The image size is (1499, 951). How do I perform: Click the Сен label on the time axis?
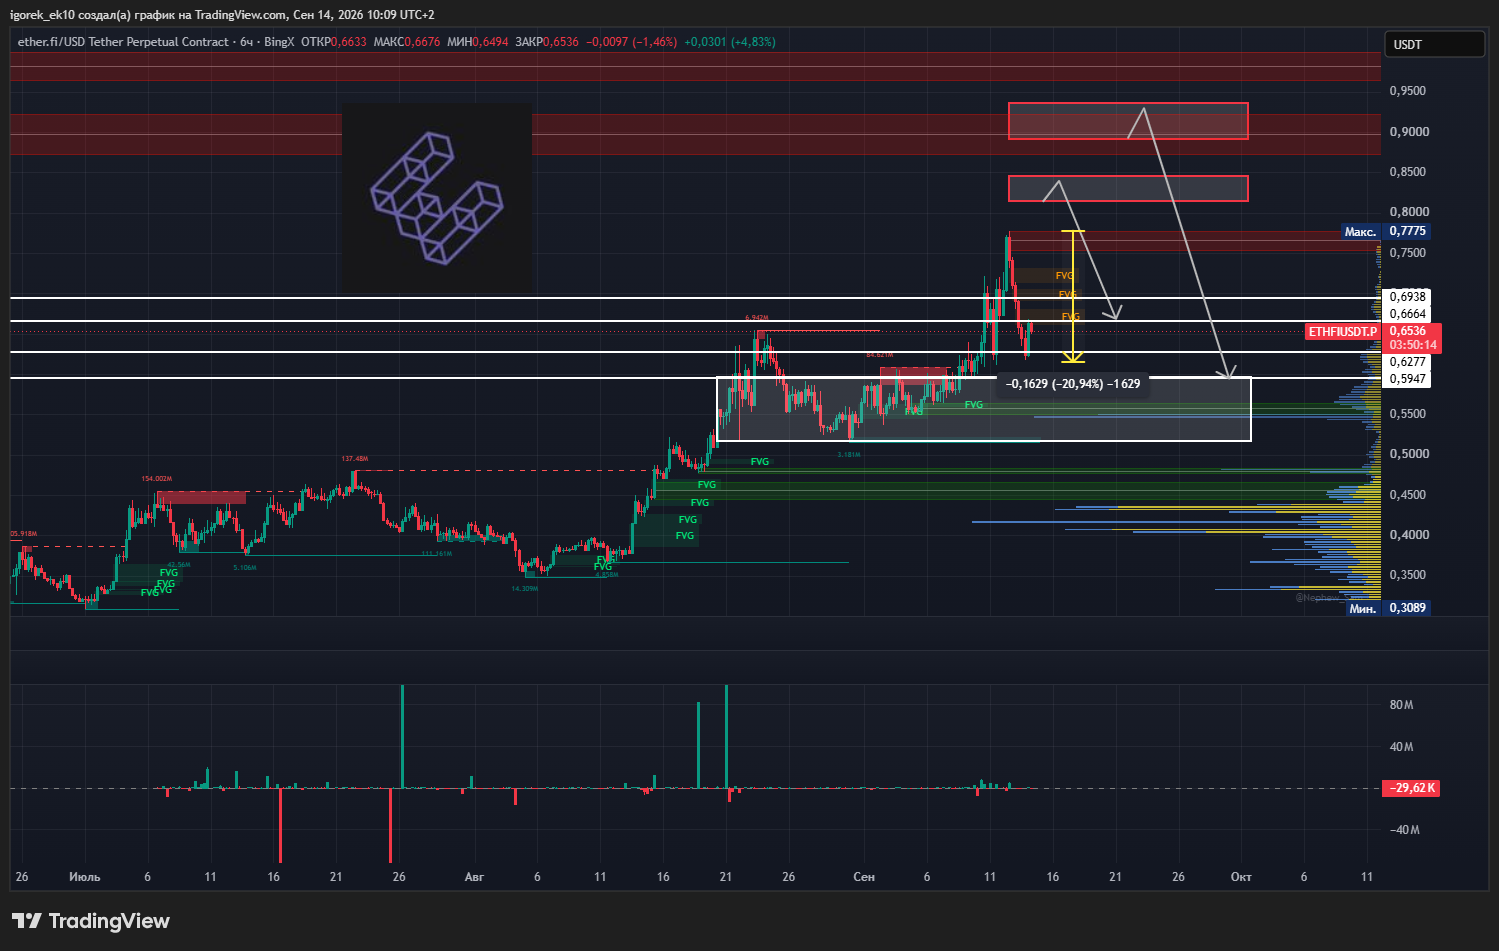point(864,877)
